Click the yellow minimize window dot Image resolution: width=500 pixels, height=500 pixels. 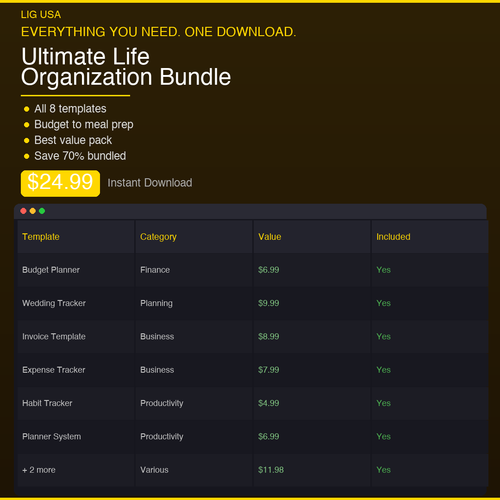coord(33,211)
